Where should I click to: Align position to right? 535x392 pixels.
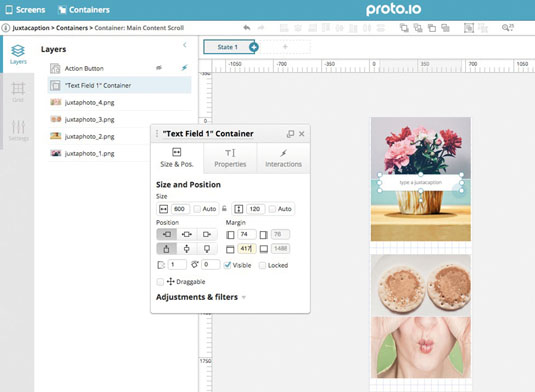[207, 234]
